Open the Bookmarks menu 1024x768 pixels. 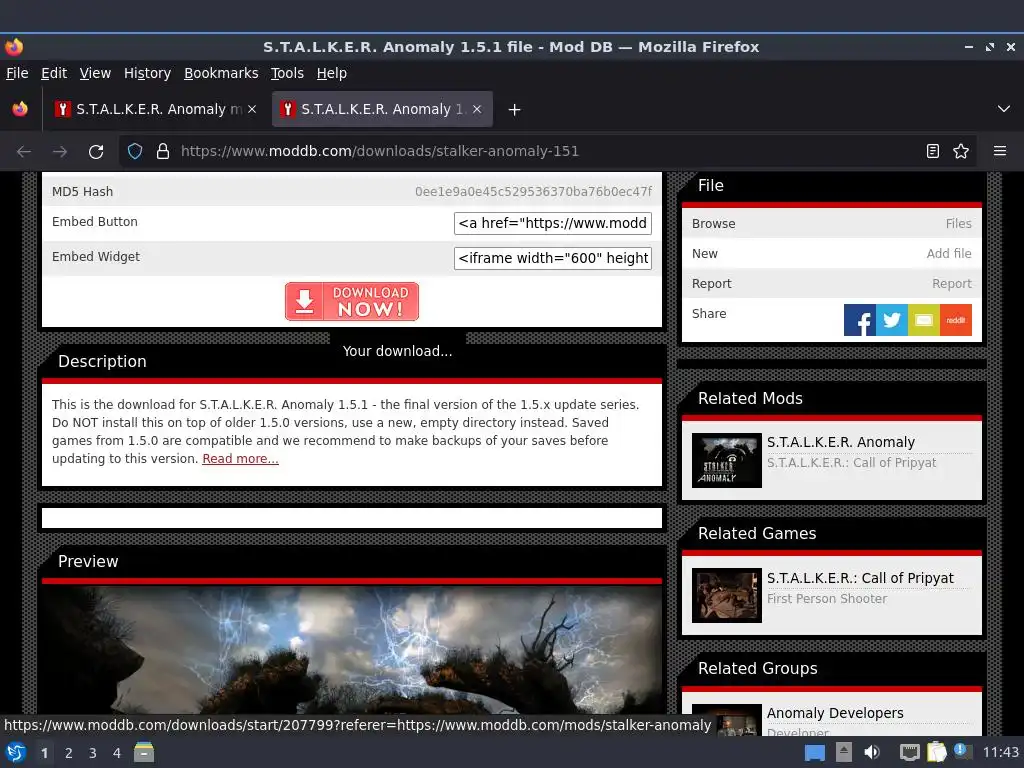221,73
